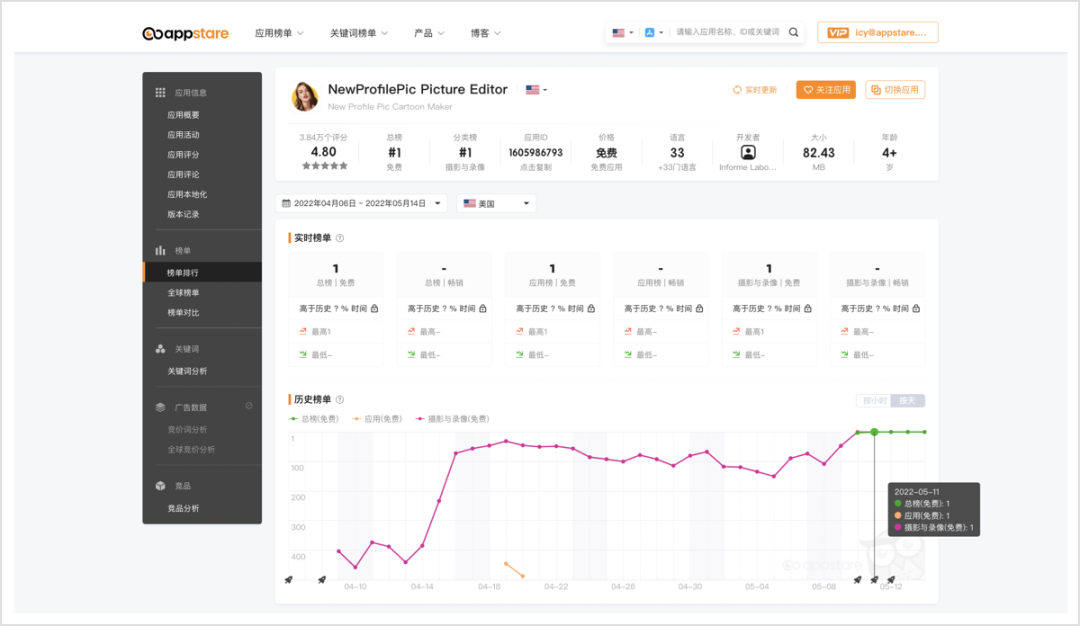Screen dimensions: 1080x626
Task: Click lock icon in 总榜免费 card
Action: click(374, 309)
